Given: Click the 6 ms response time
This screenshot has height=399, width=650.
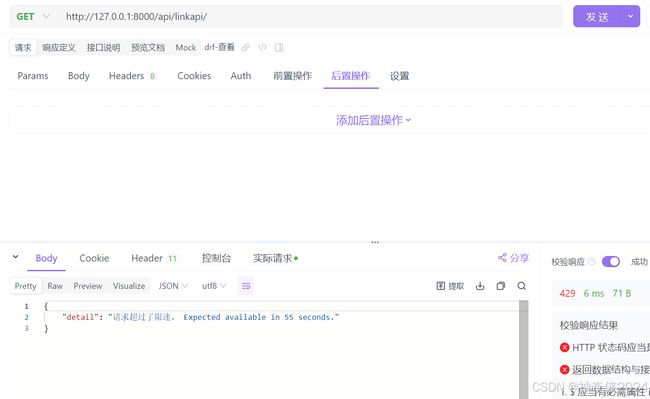Looking at the screenshot, I should [x=594, y=293].
